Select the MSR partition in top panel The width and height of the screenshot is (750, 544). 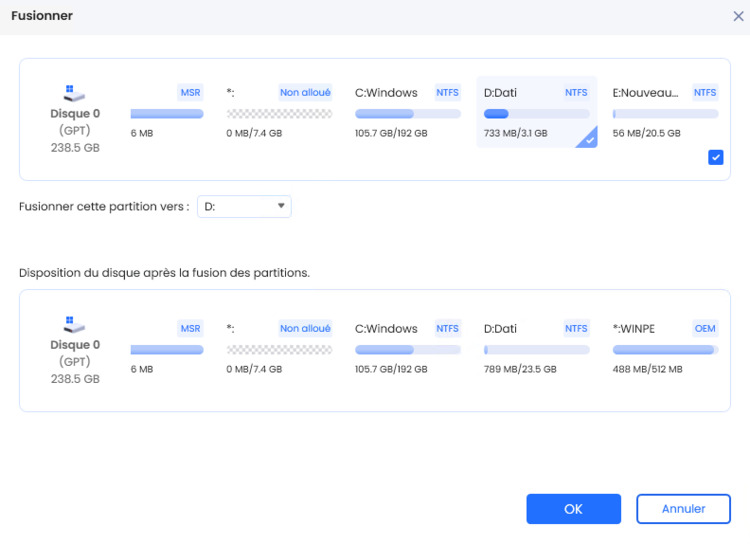(167, 112)
